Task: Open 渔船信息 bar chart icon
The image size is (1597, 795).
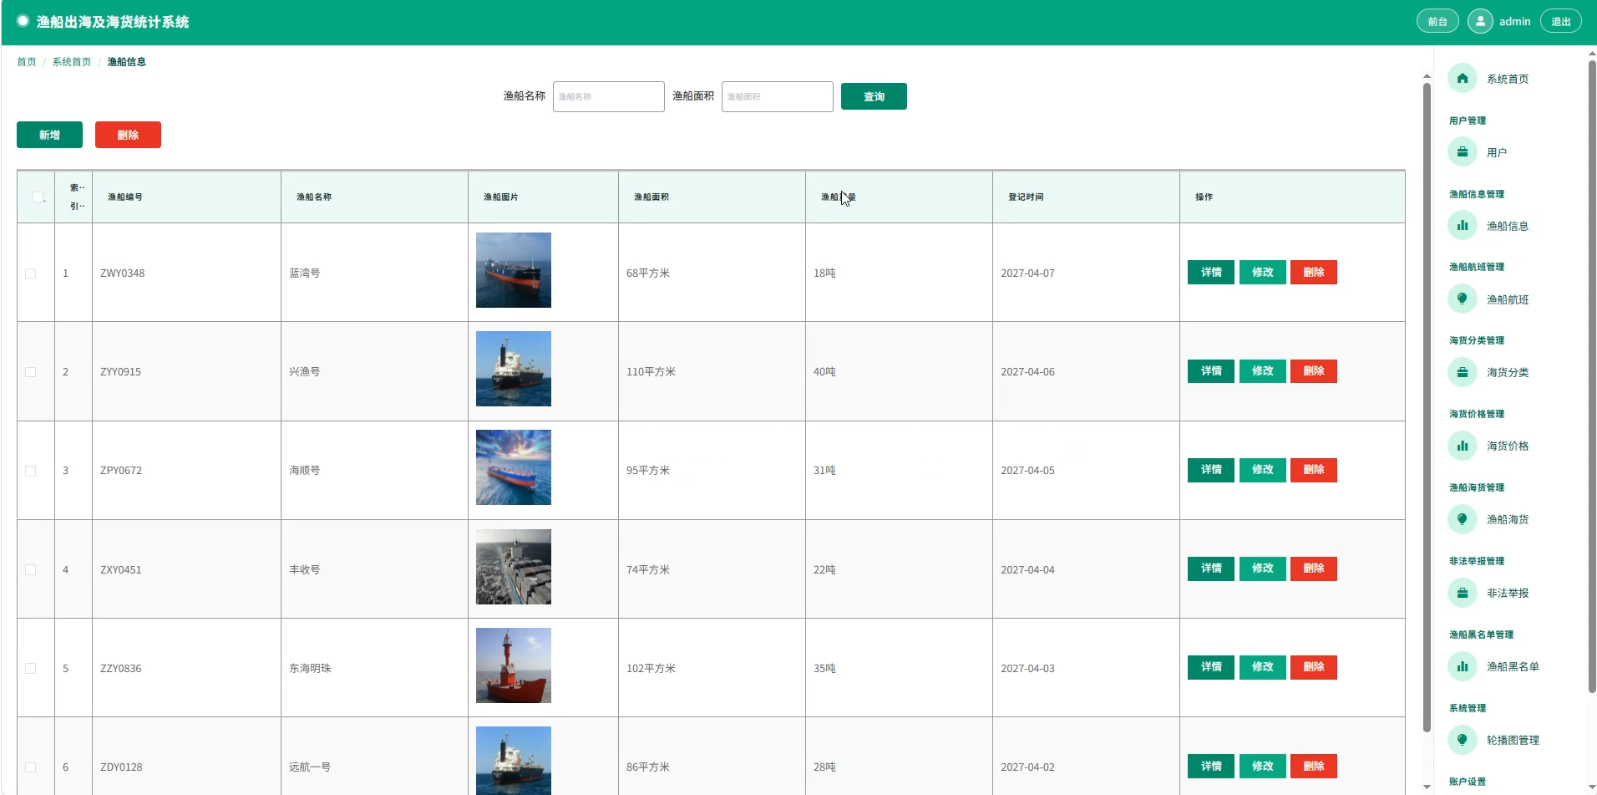Action: [1462, 225]
